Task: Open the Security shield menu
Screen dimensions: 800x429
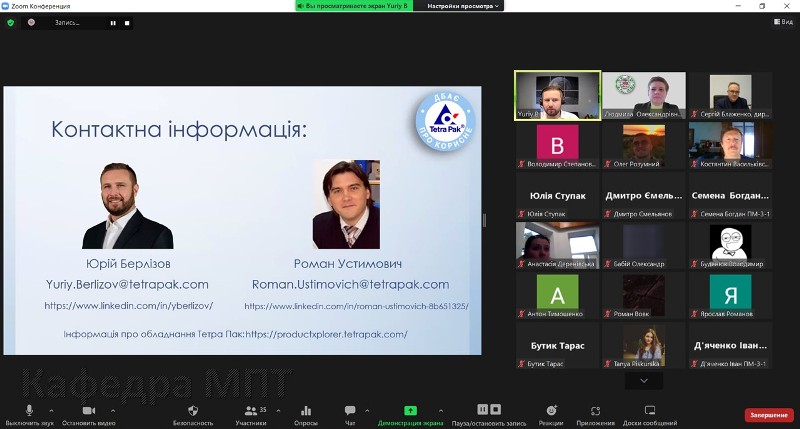Action: pos(193,411)
